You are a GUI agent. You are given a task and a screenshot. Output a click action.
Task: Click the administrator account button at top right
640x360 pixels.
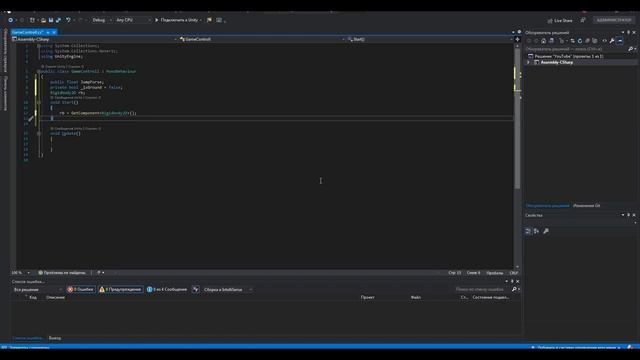click(x=613, y=20)
